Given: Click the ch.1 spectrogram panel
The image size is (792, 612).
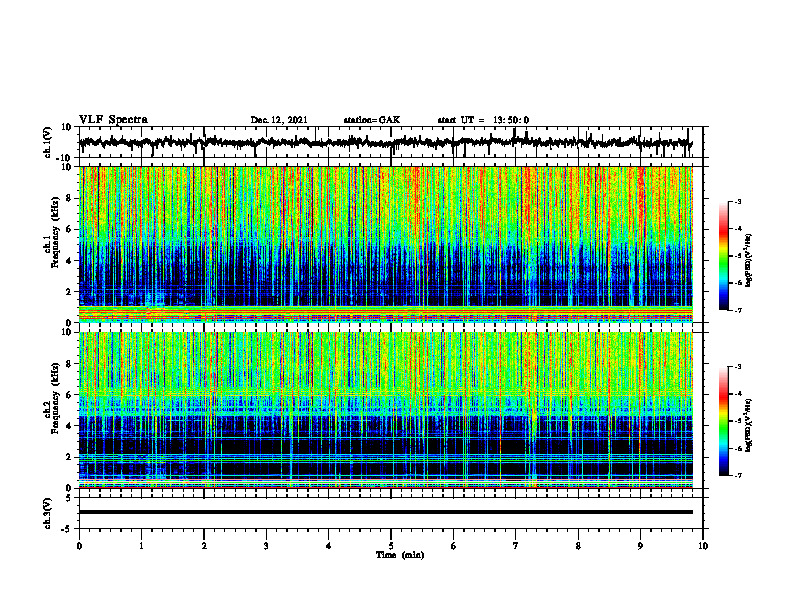Looking at the screenshot, I should click(x=385, y=244).
